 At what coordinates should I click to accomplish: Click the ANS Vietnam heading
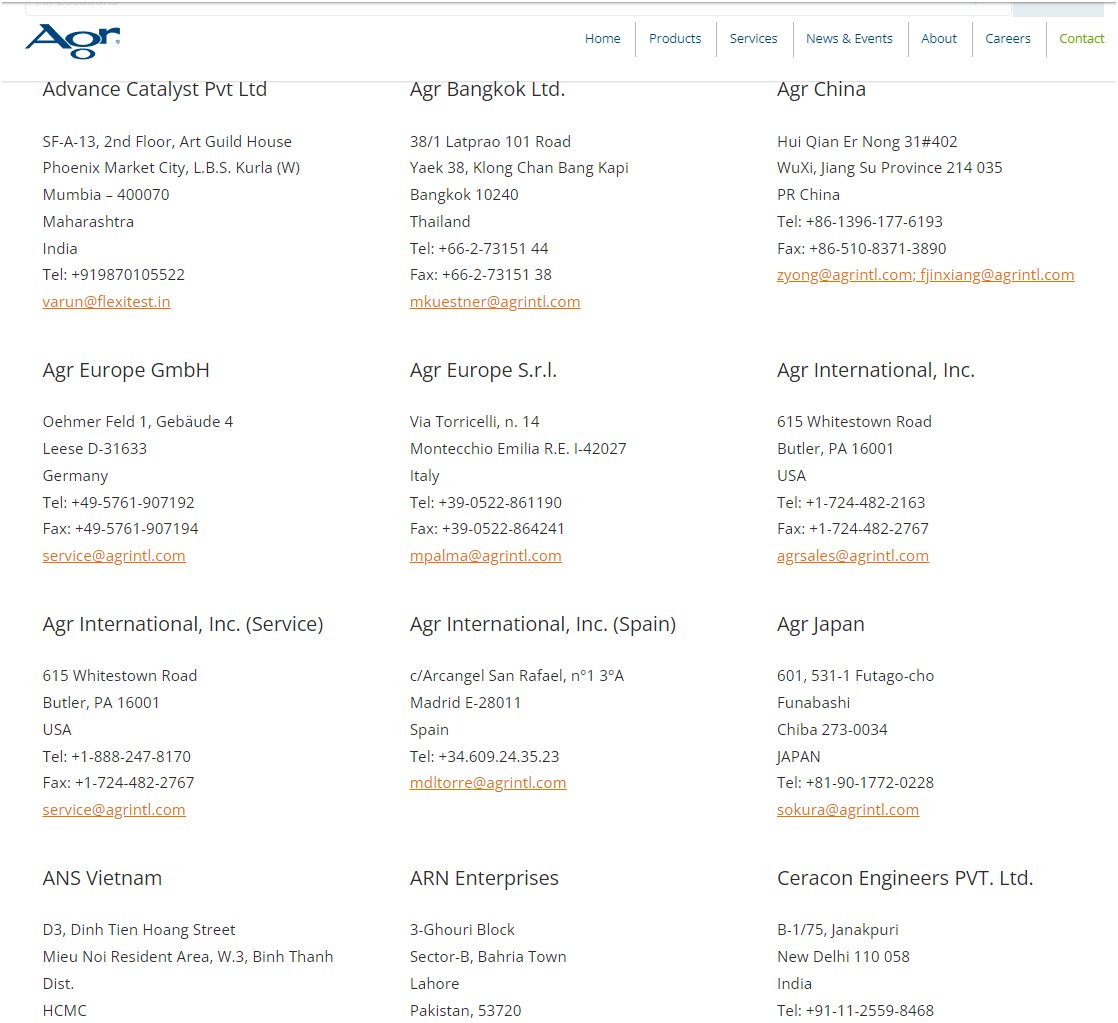click(102, 878)
